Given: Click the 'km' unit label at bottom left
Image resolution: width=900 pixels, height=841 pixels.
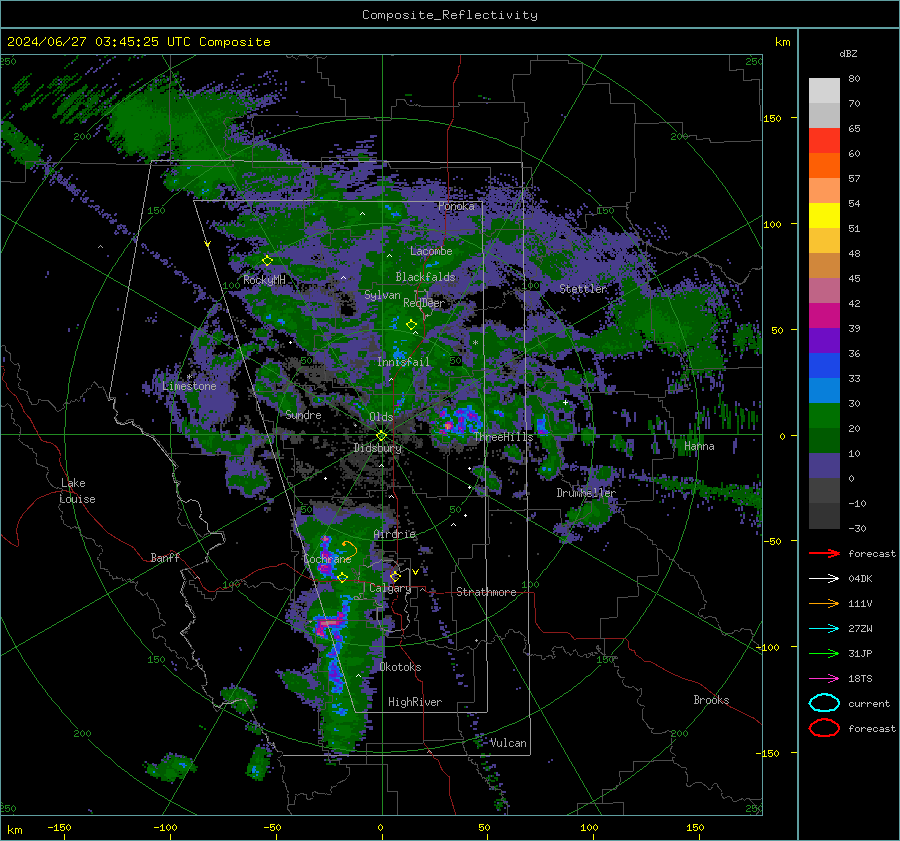Looking at the screenshot, I should pos(14,830).
